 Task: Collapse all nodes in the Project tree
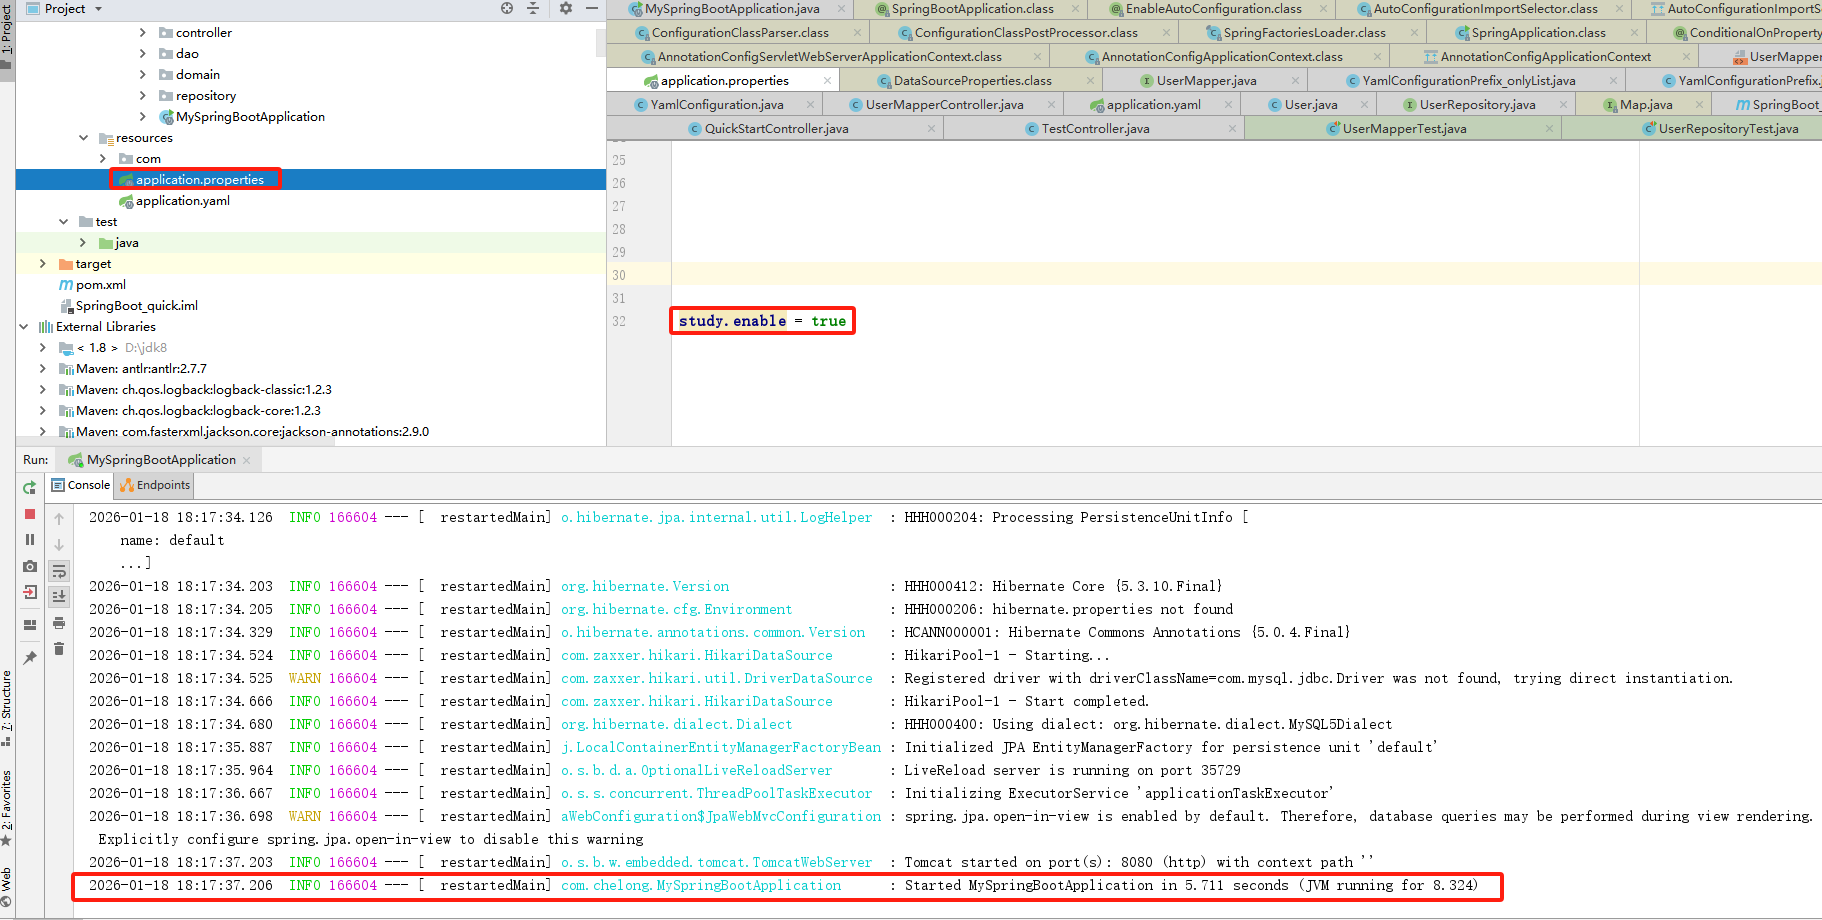tap(533, 8)
